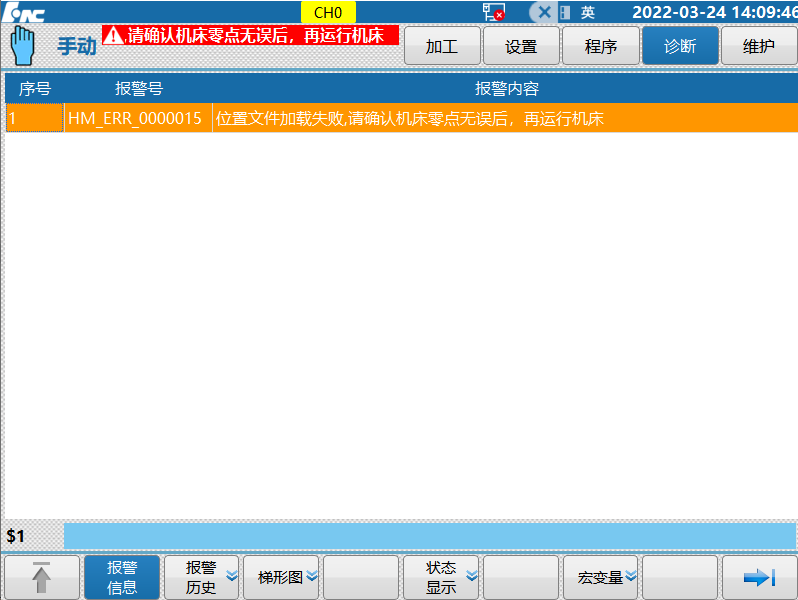Click the network disconnected status icon
Image resolution: width=798 pixels, height=600 pixels.
pos(493,12)
